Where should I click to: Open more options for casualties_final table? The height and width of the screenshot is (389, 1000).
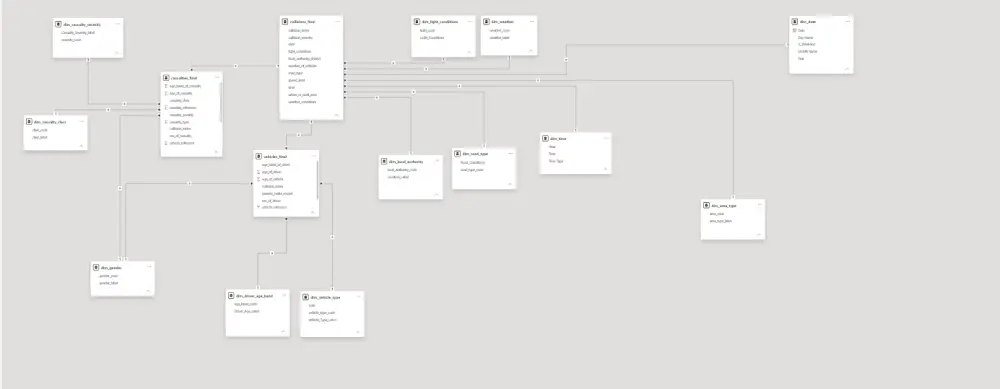pyautogui.click(x=217, y=78)
